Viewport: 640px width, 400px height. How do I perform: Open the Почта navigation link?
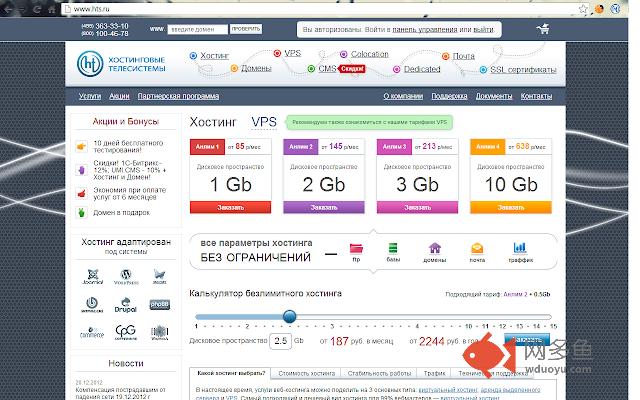point(464,56)
